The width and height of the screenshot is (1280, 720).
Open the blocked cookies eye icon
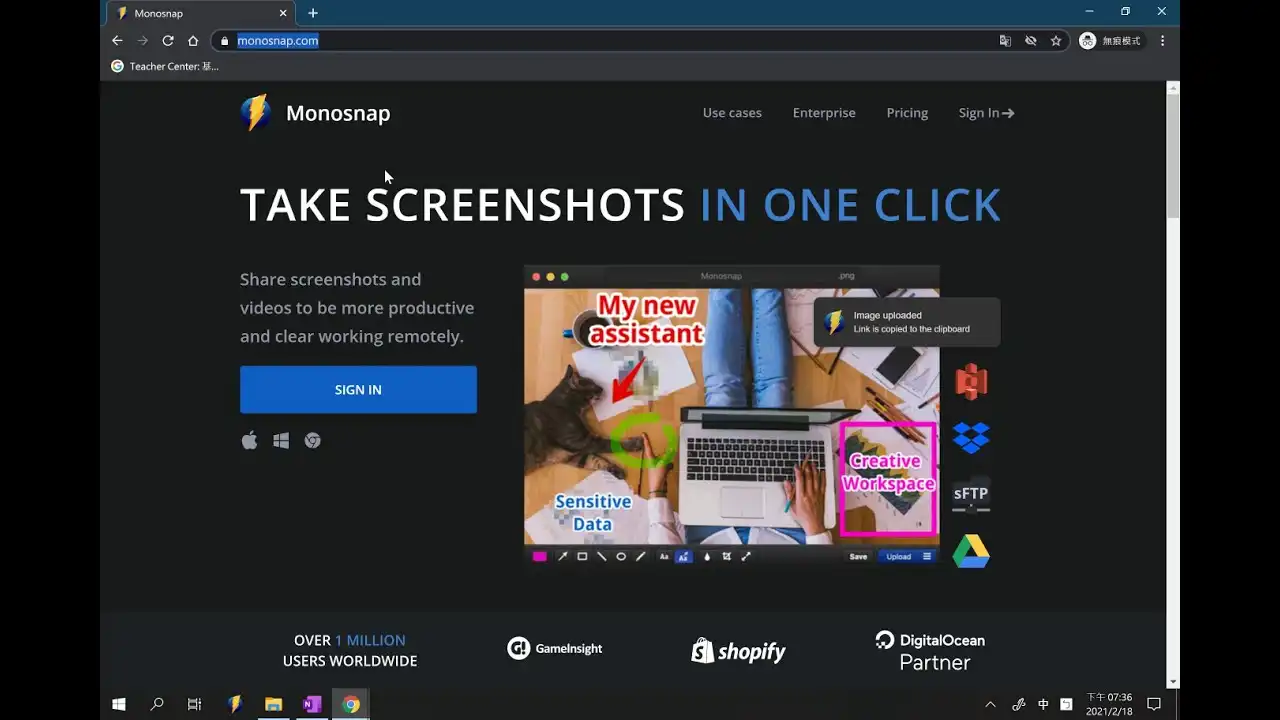[x=1031, y=41]
